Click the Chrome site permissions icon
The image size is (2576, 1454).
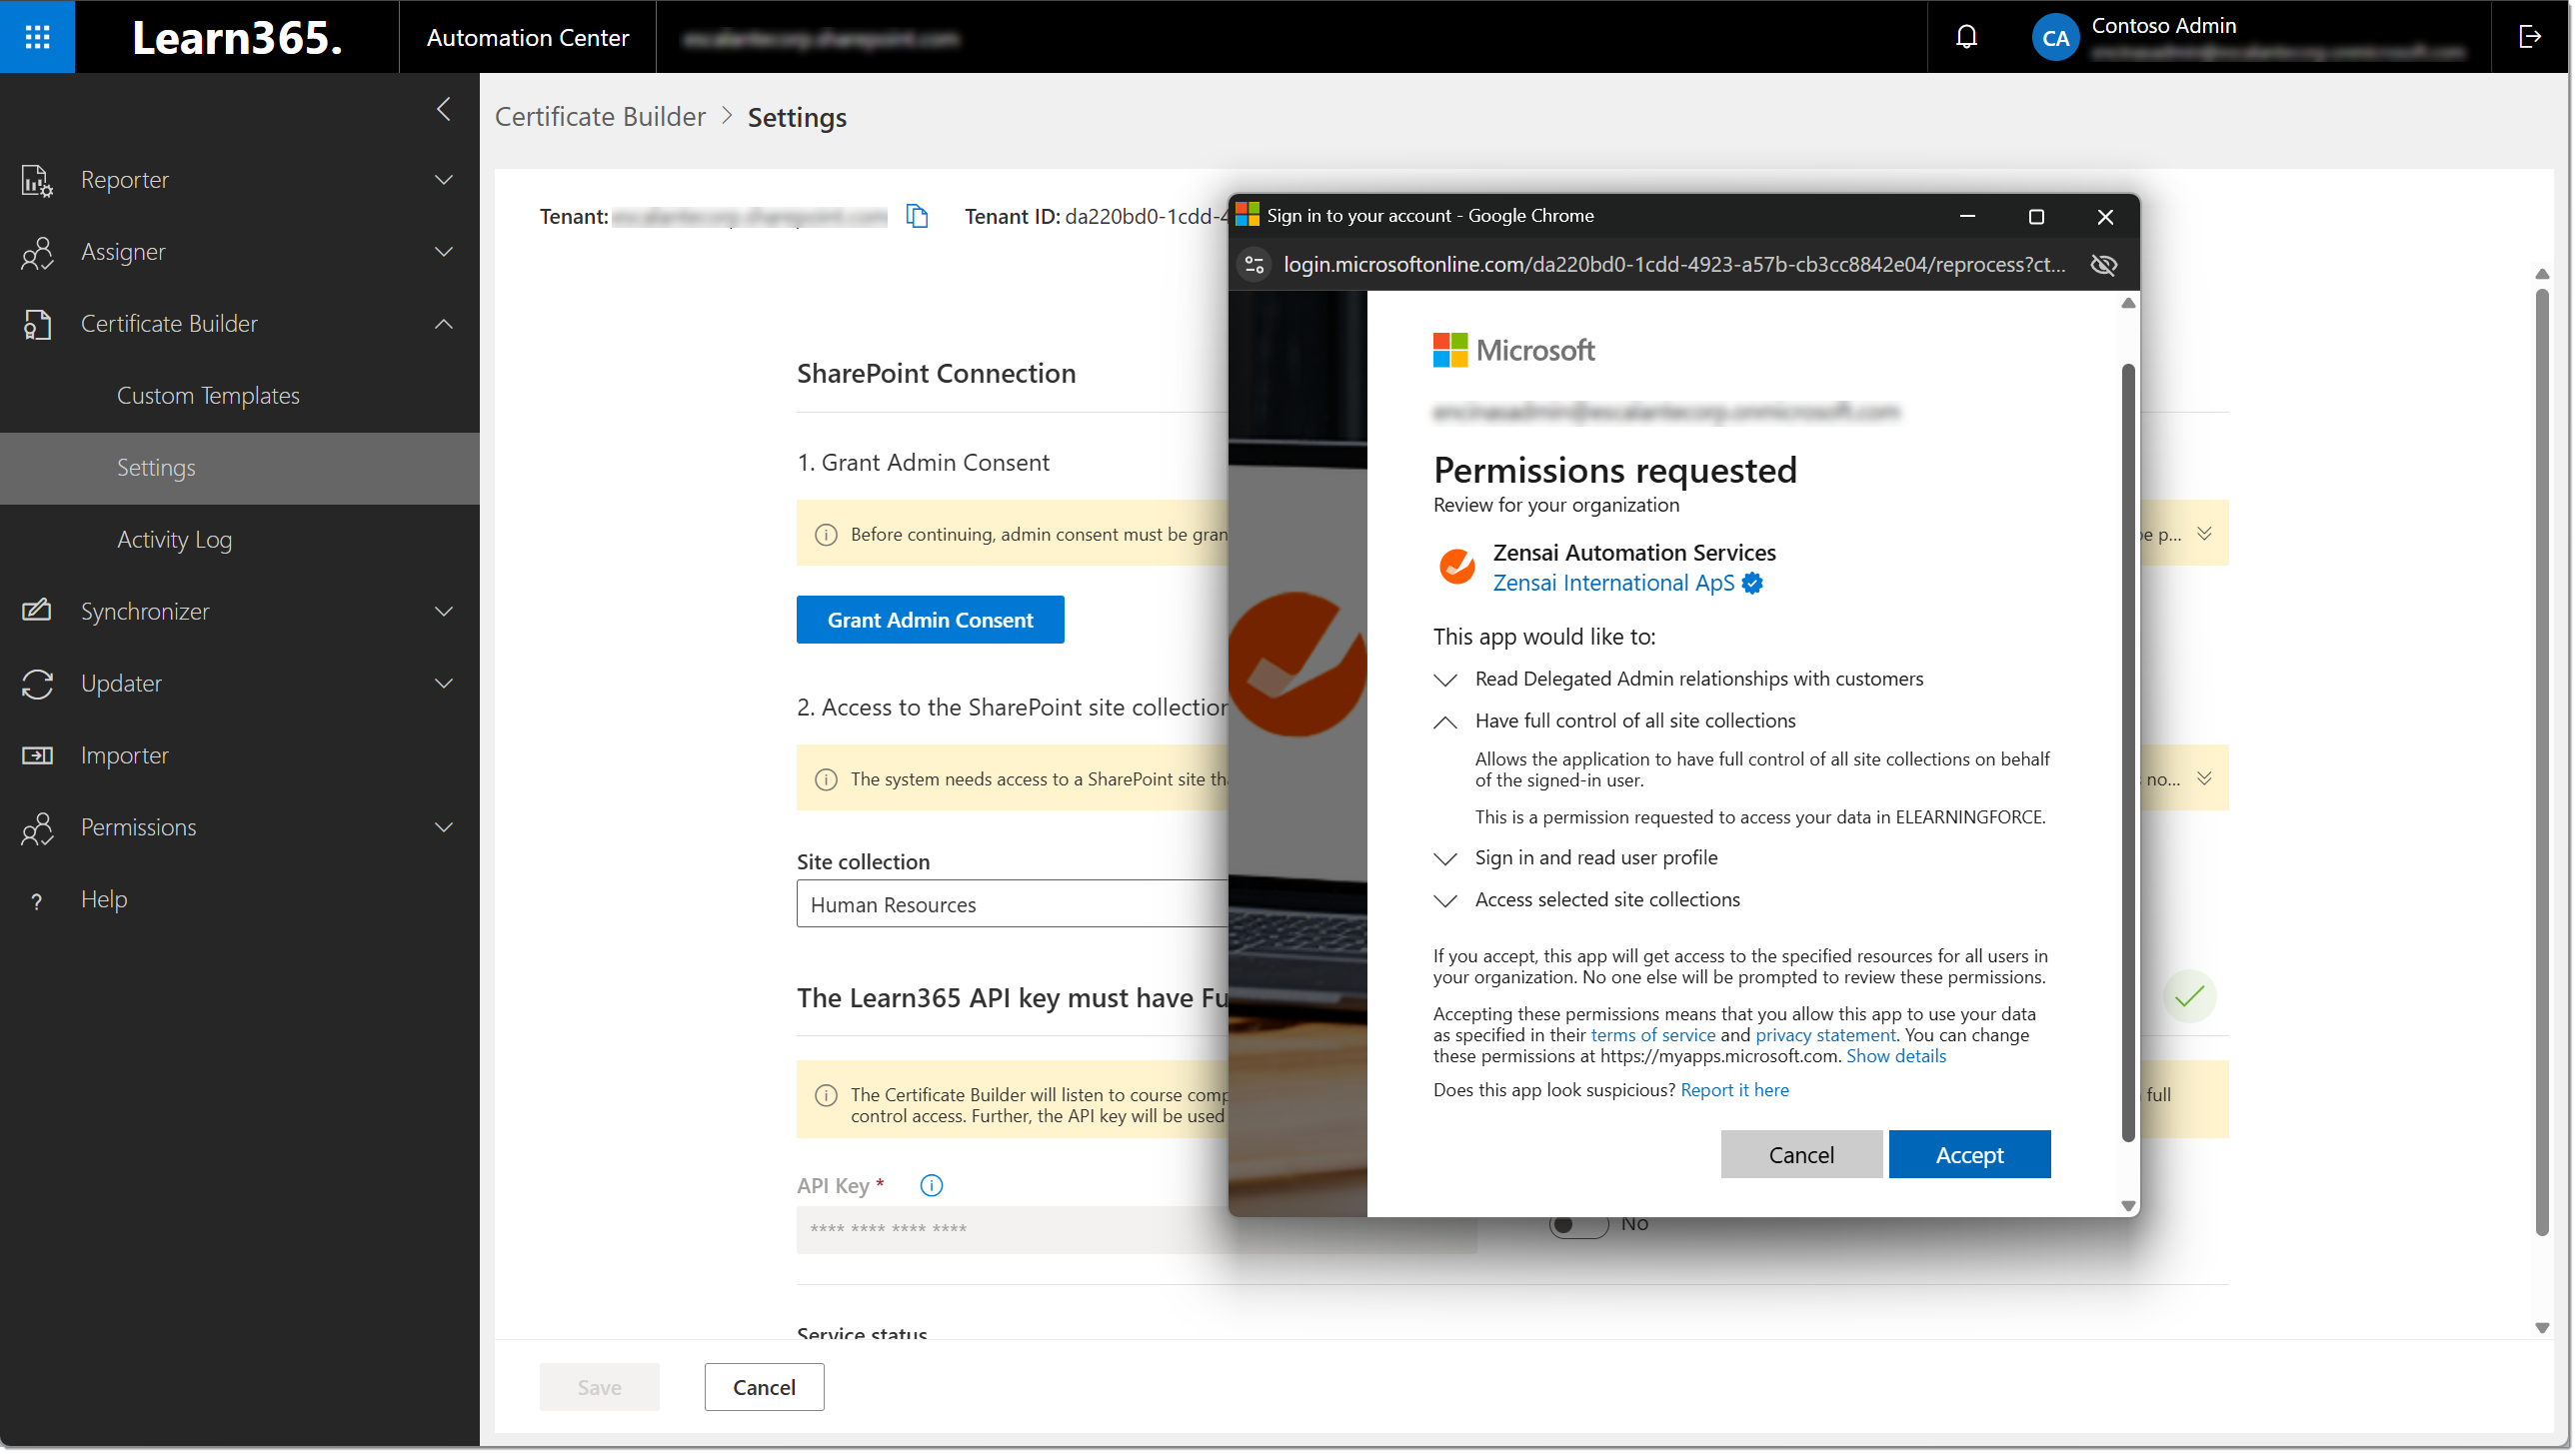click(1253, 264)
